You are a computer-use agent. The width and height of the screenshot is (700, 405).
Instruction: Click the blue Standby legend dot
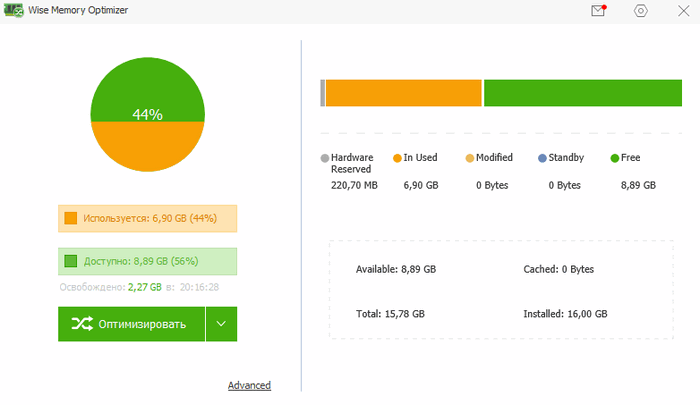click(542, 158)
